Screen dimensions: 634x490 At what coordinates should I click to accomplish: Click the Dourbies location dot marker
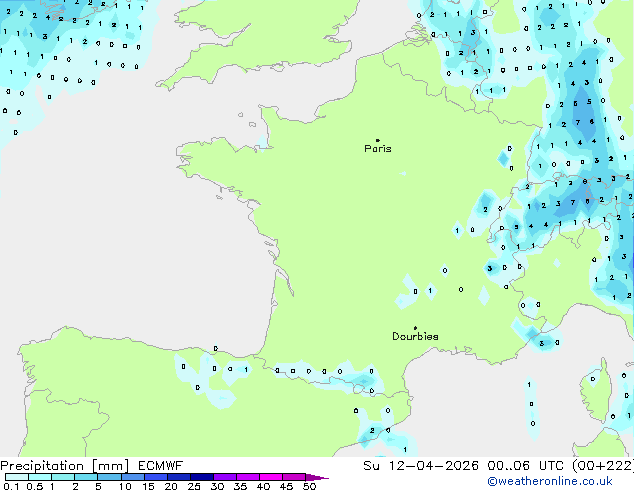415,328
